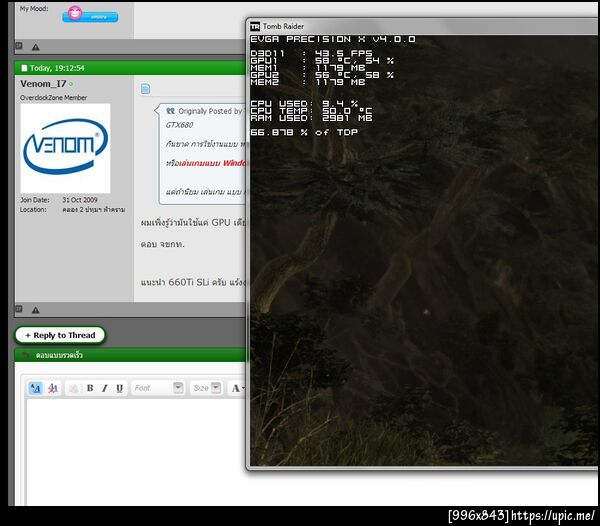Click the Tomb Raider window title text
This screenshot has height=526, width=600.
[283, 26]
